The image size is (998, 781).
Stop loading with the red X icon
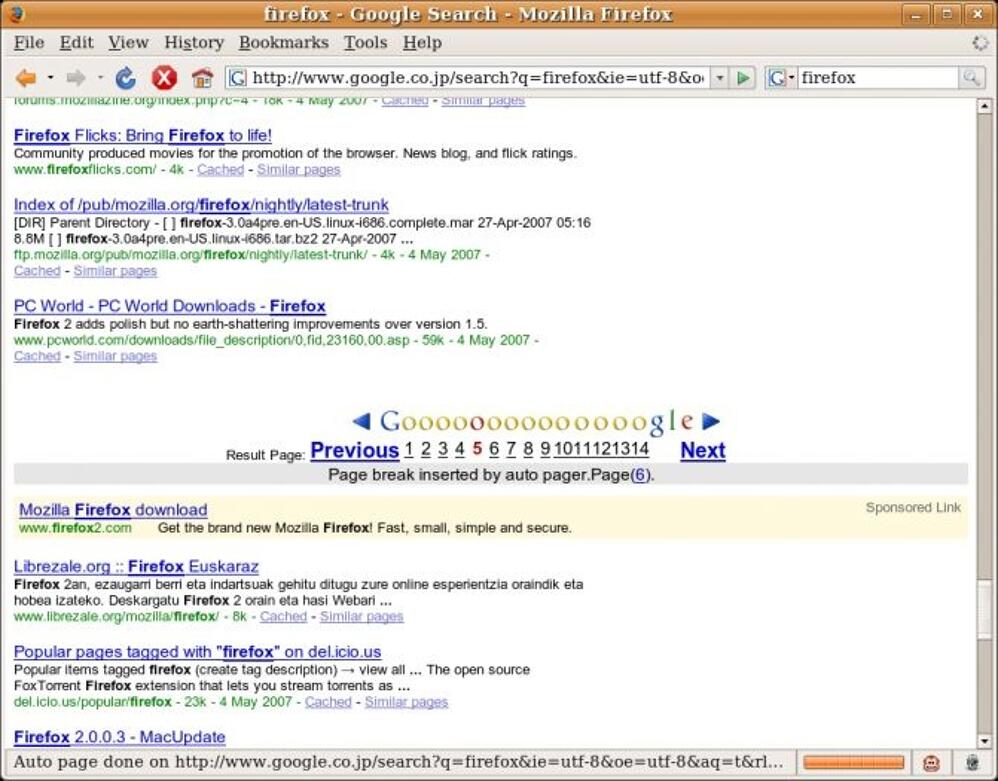[x=164, y=78]
